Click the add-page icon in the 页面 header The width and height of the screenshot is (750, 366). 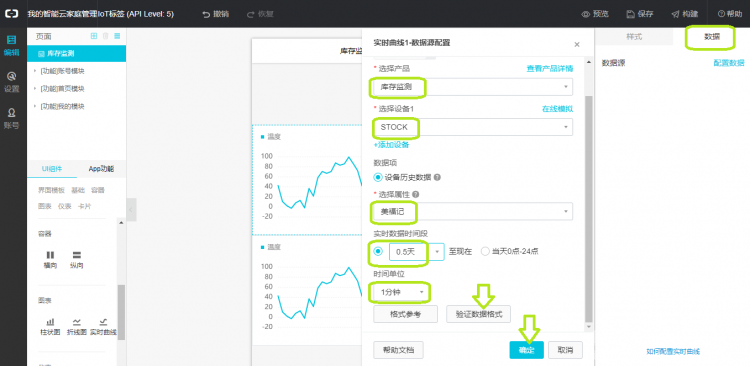tap(94, 36)
